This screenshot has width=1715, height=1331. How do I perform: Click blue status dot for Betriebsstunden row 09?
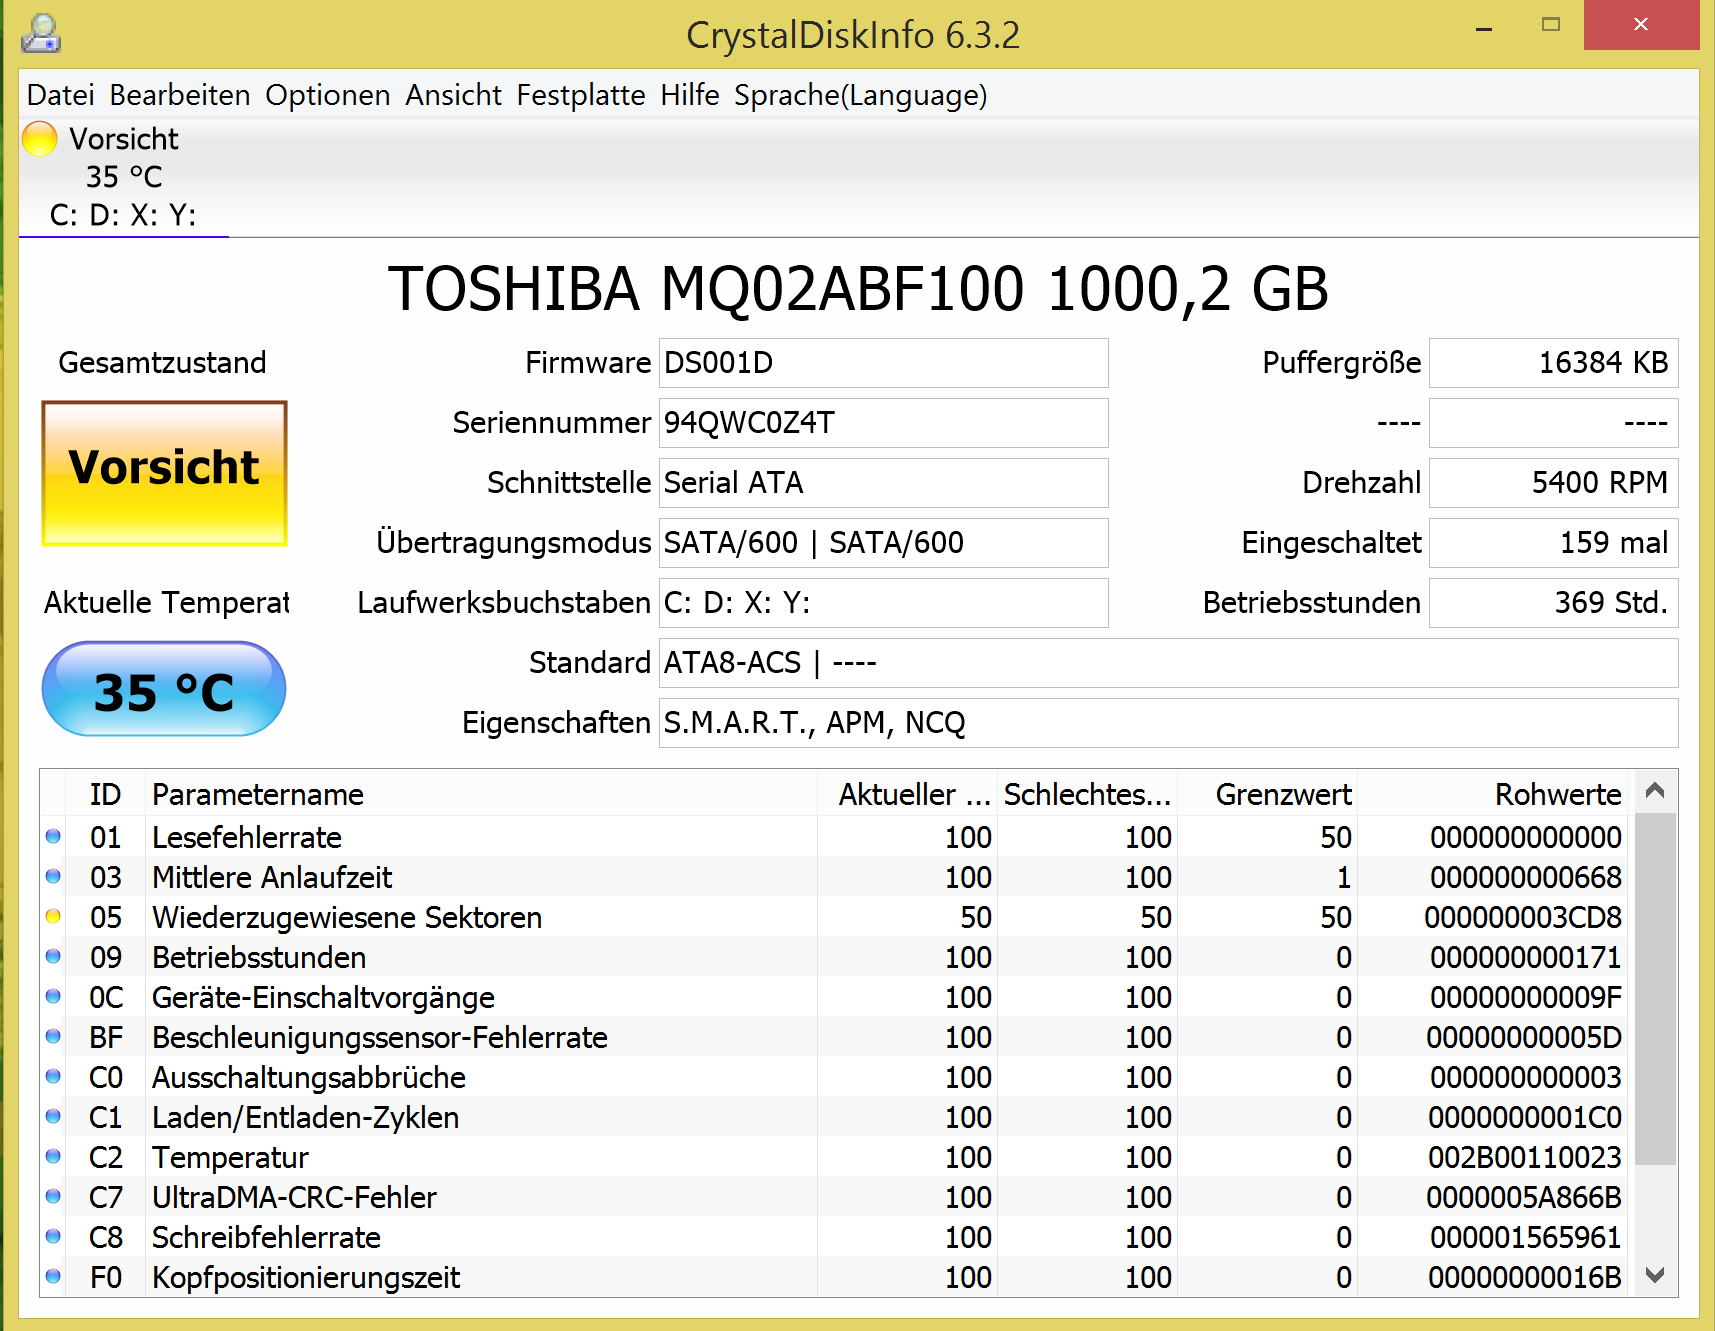53,956
